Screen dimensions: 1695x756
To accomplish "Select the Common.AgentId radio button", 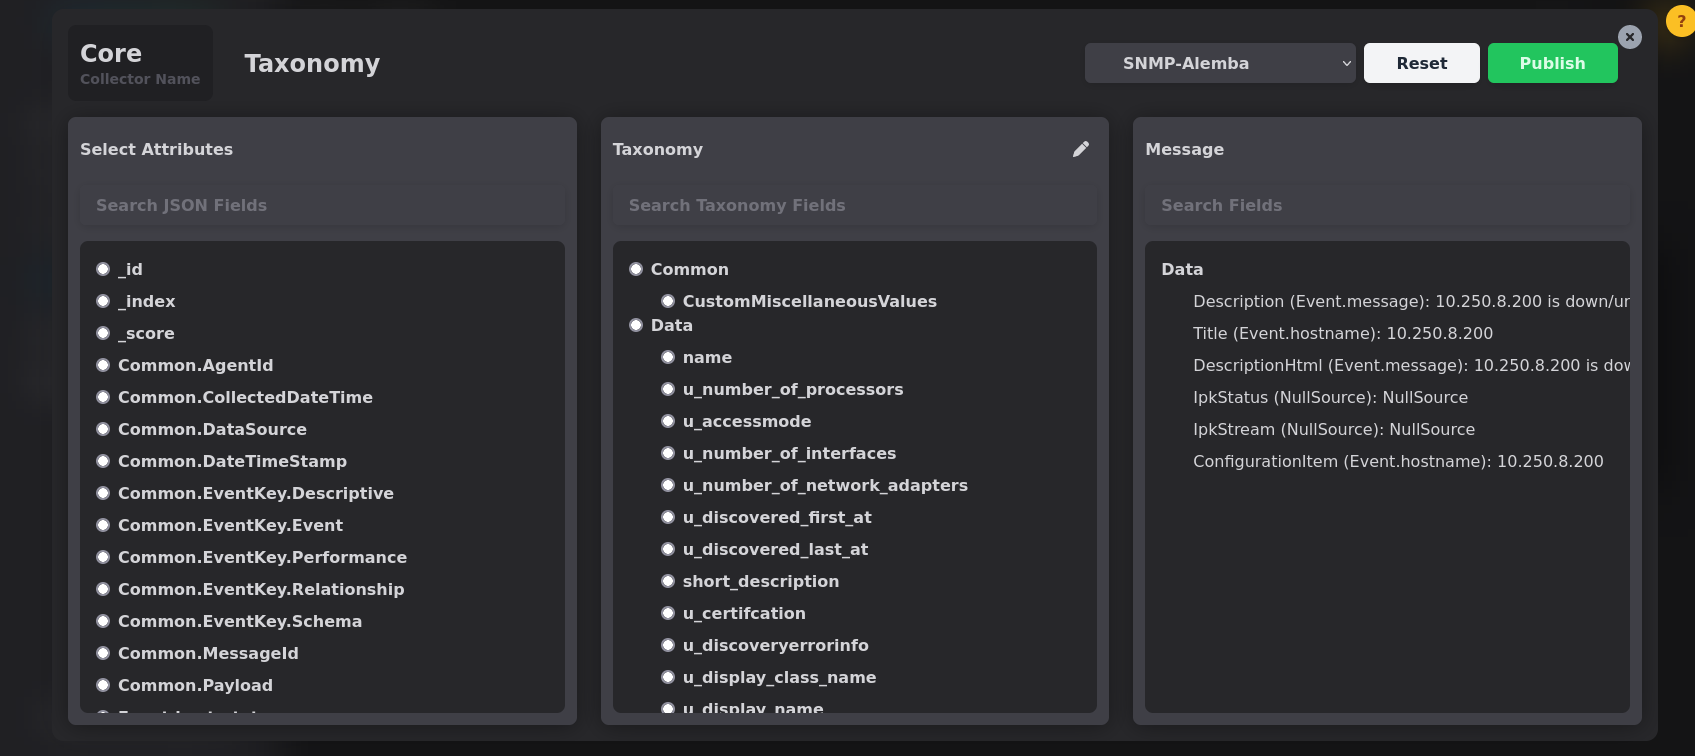I will pyautogui.click(x=103, y=365).
